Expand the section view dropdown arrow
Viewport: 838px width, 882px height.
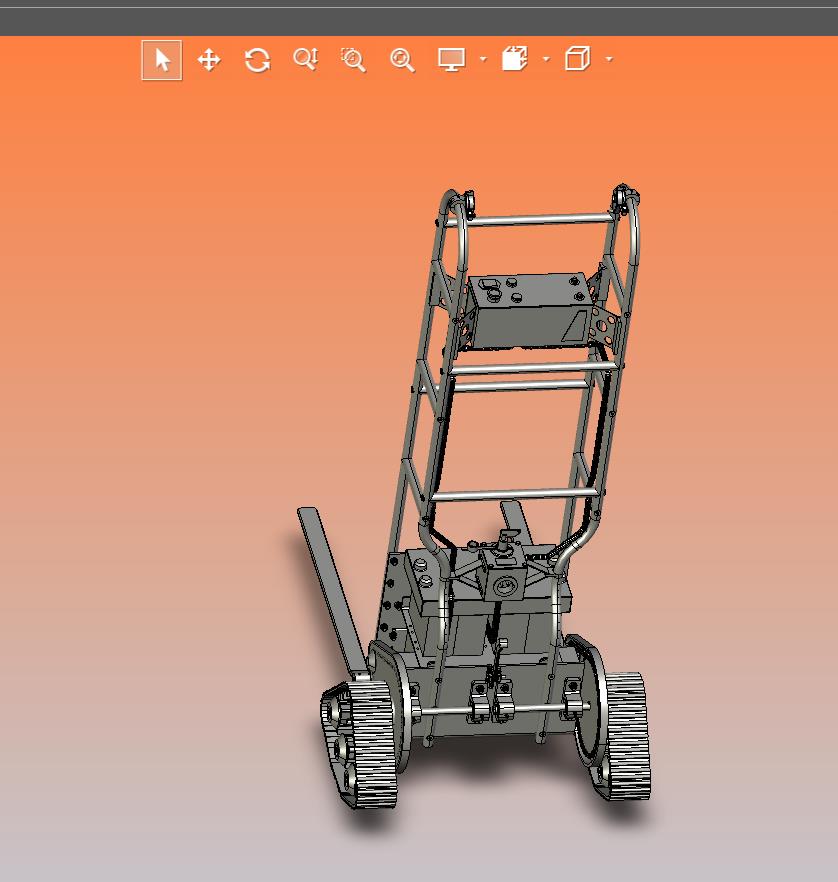pyautogui.click(x=546, y=58)
